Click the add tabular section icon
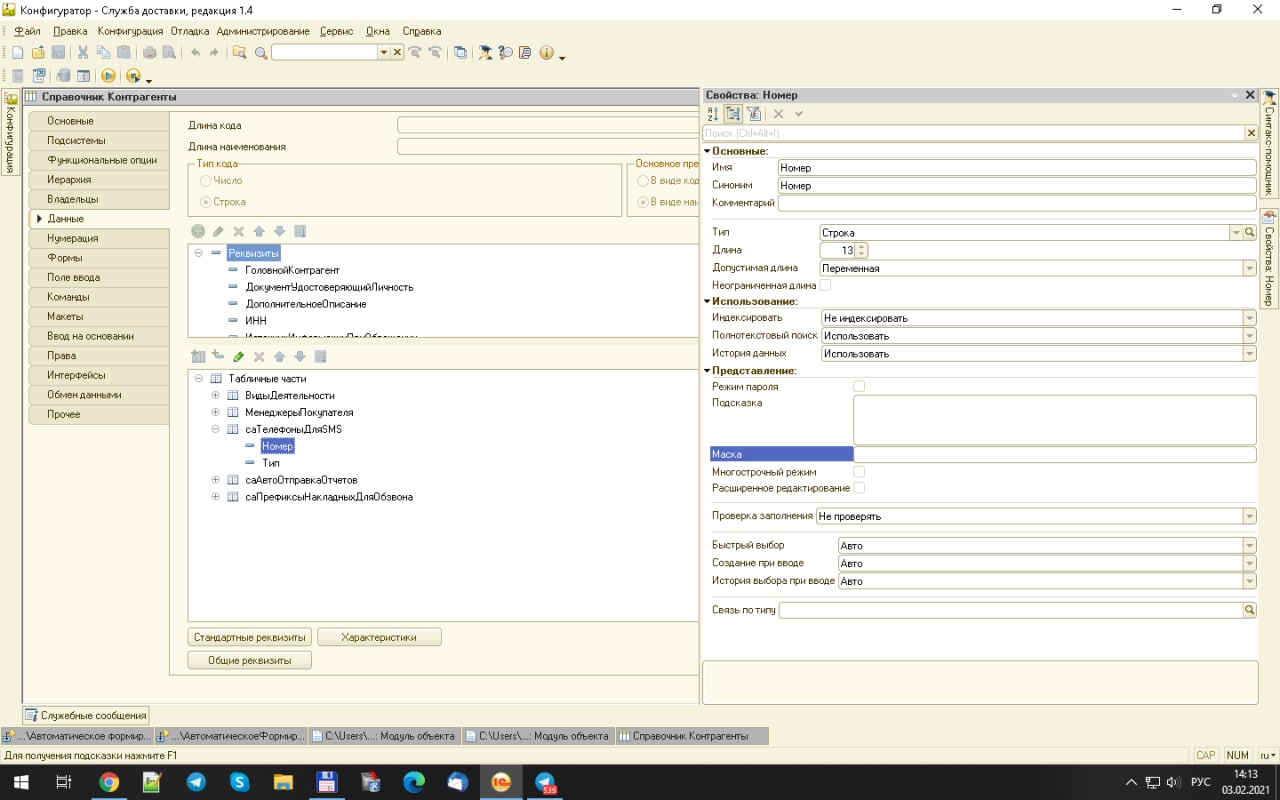Screen dimensions: 1280x800 (198, 357)
